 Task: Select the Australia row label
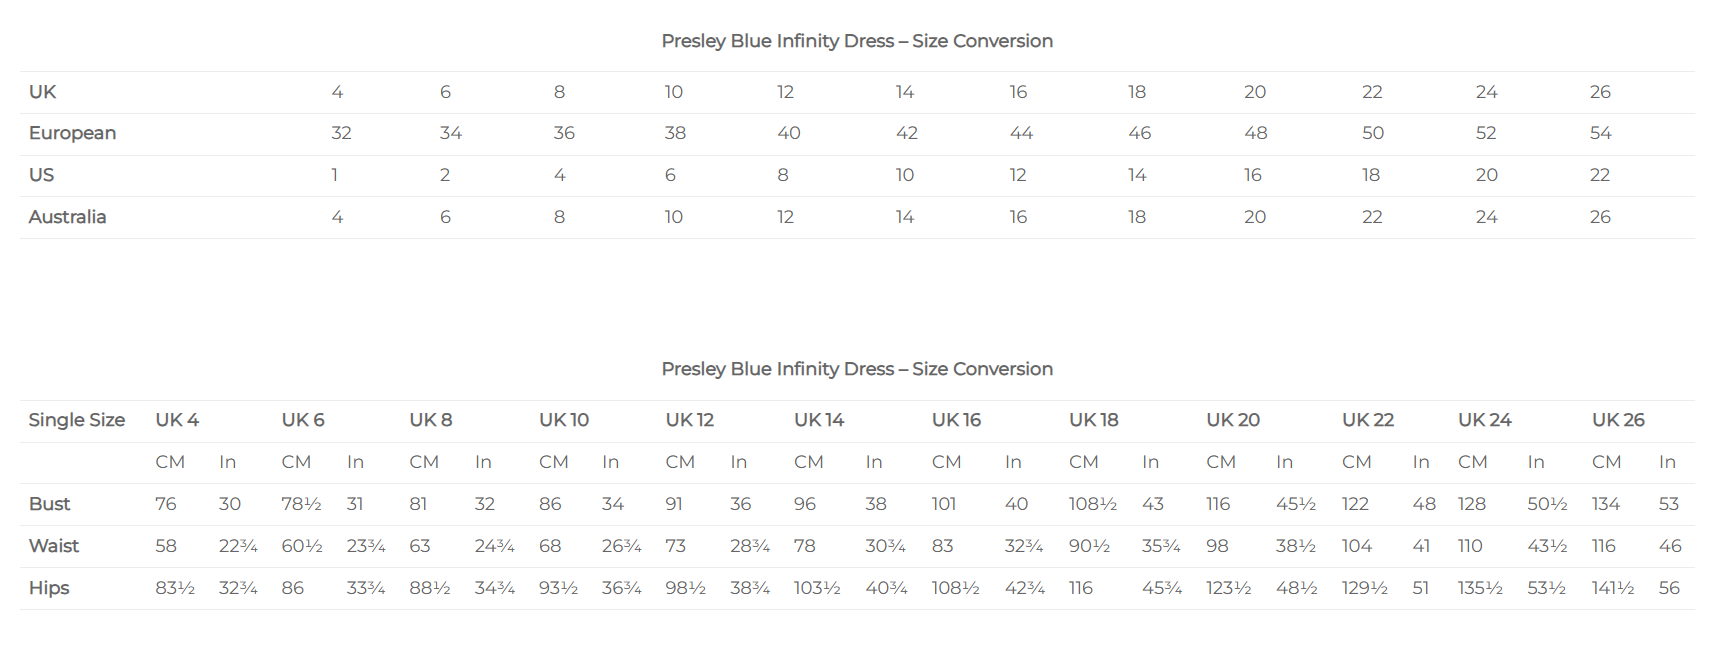click(x=67, y=217)
